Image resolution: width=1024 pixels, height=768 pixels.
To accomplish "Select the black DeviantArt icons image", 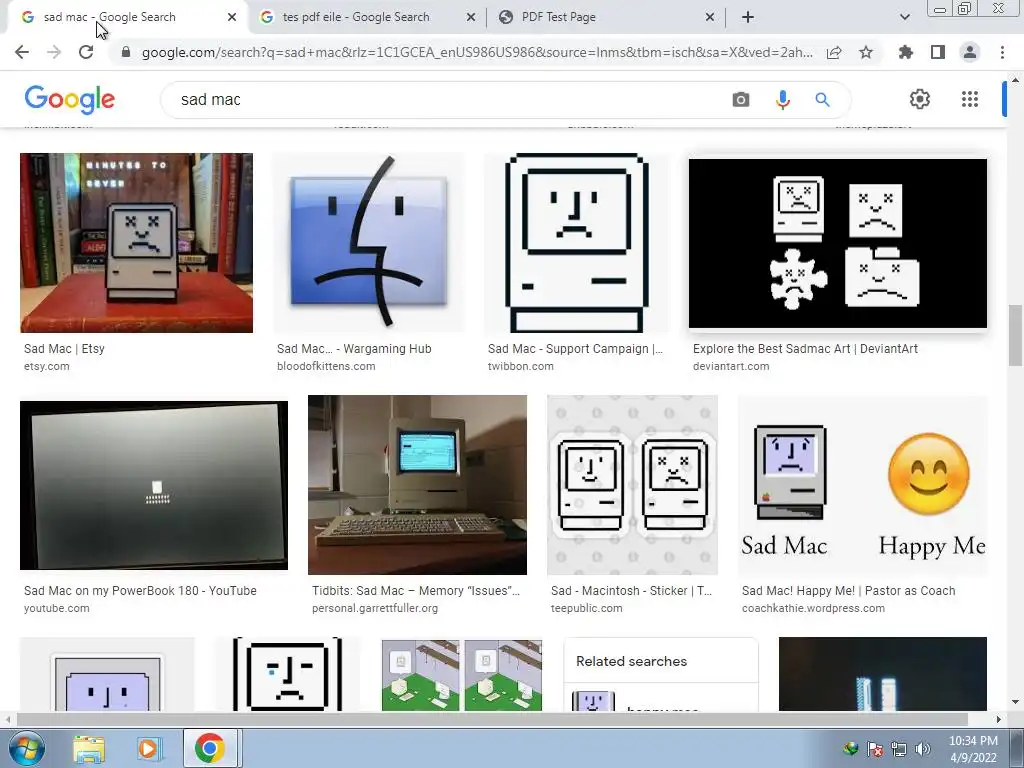I will [838, 243].
